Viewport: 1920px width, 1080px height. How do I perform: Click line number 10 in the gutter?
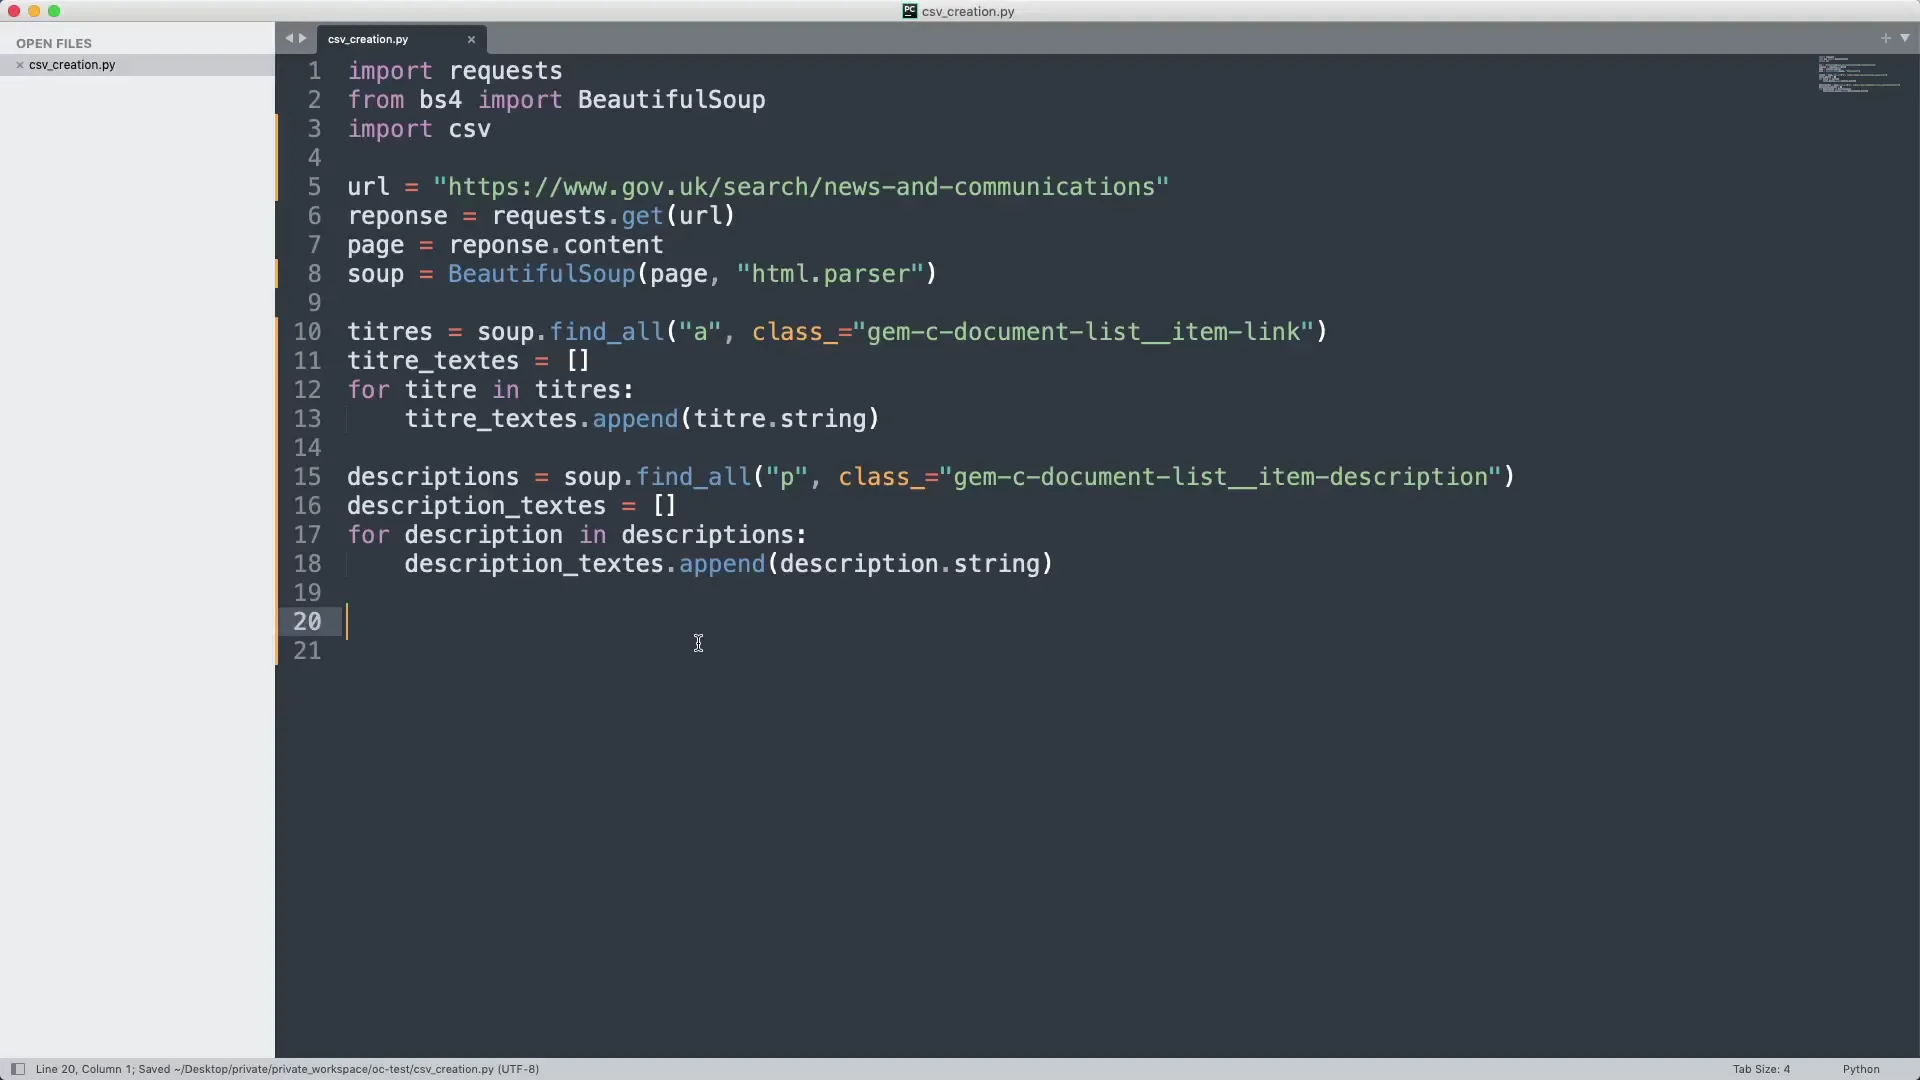(x=307, y=332)
